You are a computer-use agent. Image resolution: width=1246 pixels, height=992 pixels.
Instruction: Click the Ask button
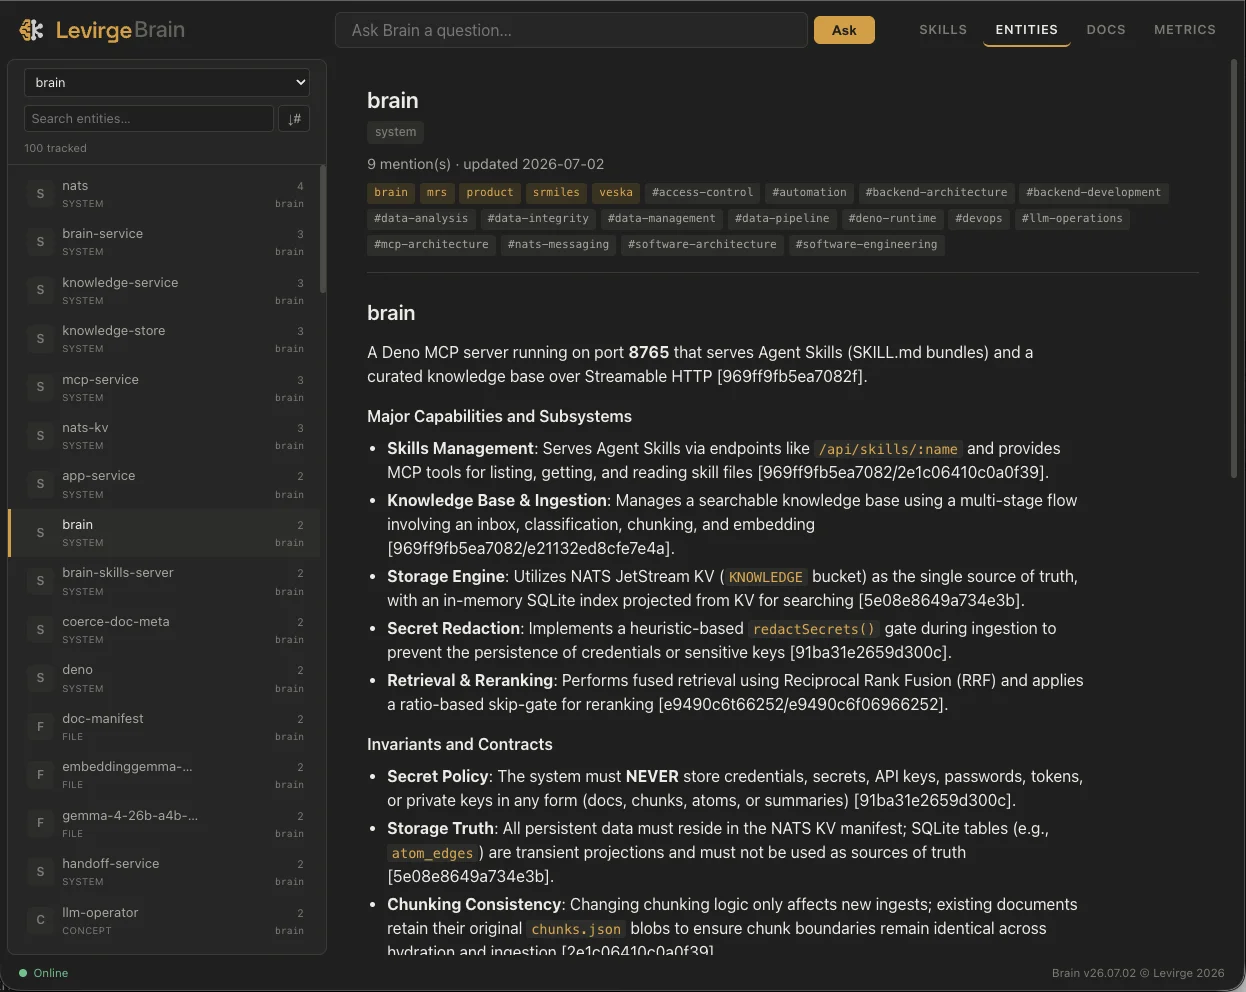pyautogui.click(x=844, y=30)
